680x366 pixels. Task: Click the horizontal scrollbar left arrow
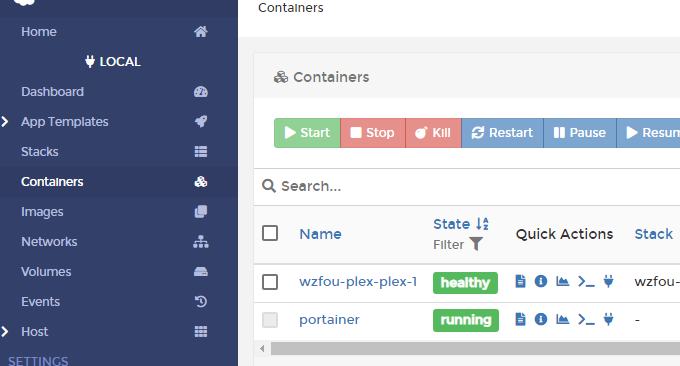pyautogui.click(x=262, y=348)
